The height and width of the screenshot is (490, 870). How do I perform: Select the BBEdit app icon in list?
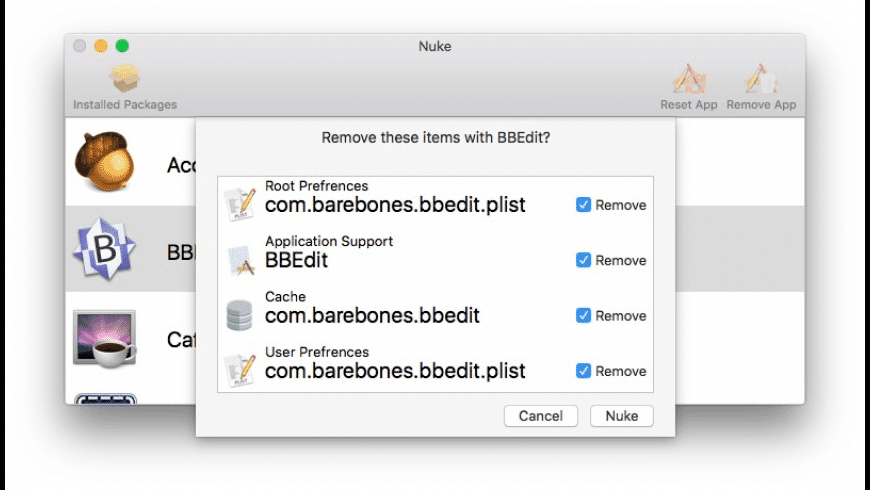(x=104, y=249)
